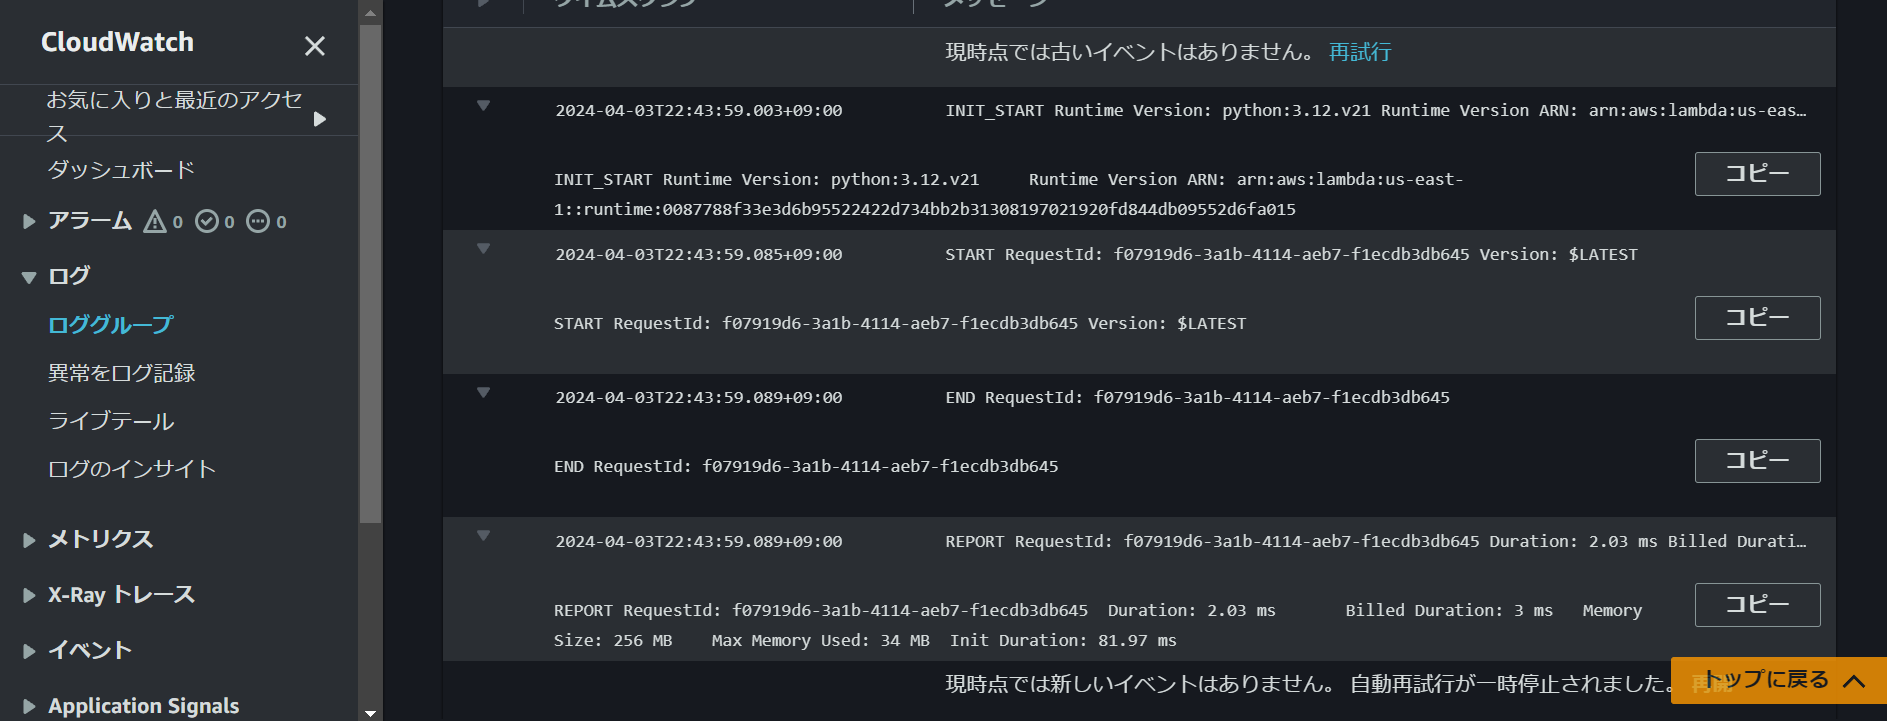This screenshot has width=1887, height=721.
Task: Collapse the START RequestId log event row
Action: (483, 249)
